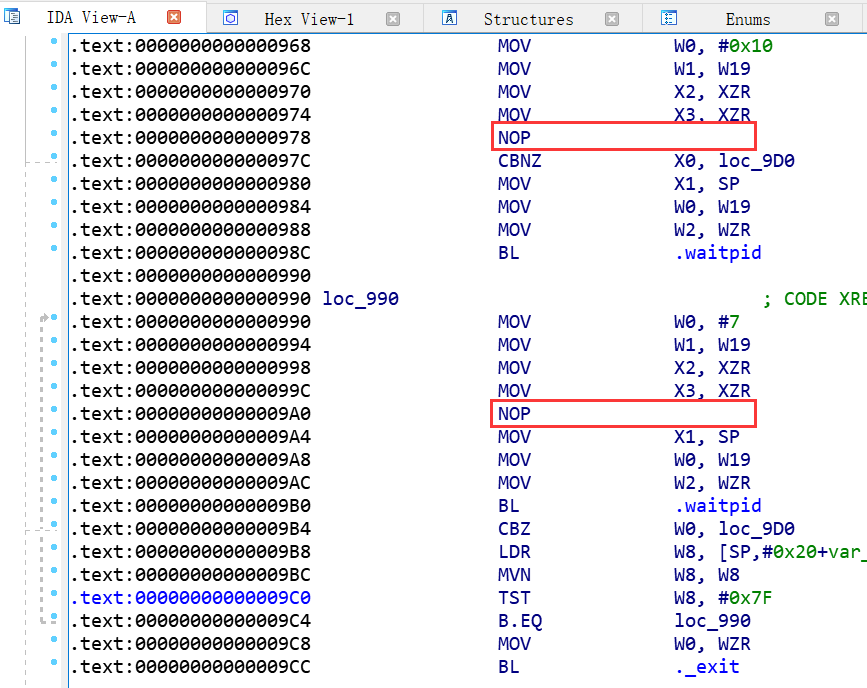Screen dimensions: 867x688
Task: Toggle breakpoint dot at address 9B0
Action: click(54, 501)
